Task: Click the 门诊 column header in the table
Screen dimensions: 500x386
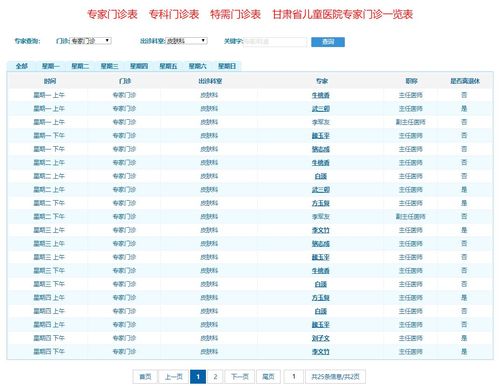Action: click(x=125, y=81)
